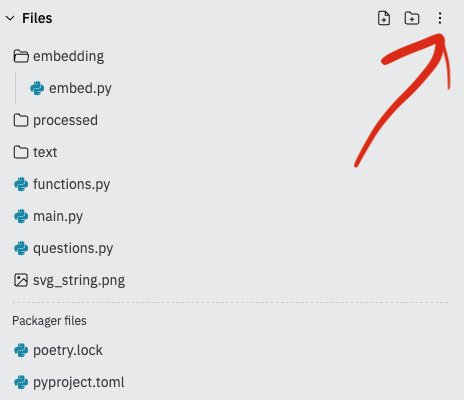Click the new folder icon
This screenshot has height=400, width=464.
[x=412, y=18]
